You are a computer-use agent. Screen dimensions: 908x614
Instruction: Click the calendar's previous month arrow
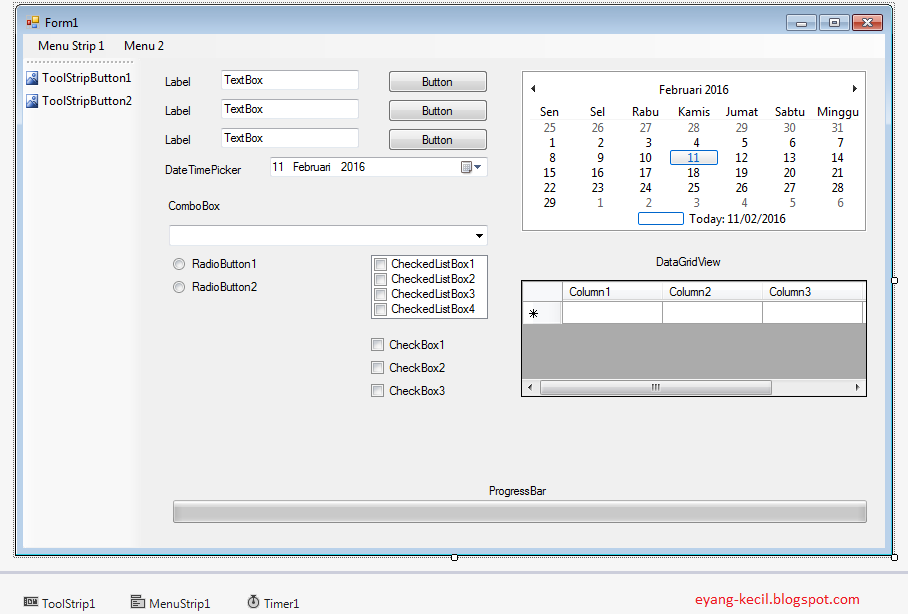[x=533, y=88]
